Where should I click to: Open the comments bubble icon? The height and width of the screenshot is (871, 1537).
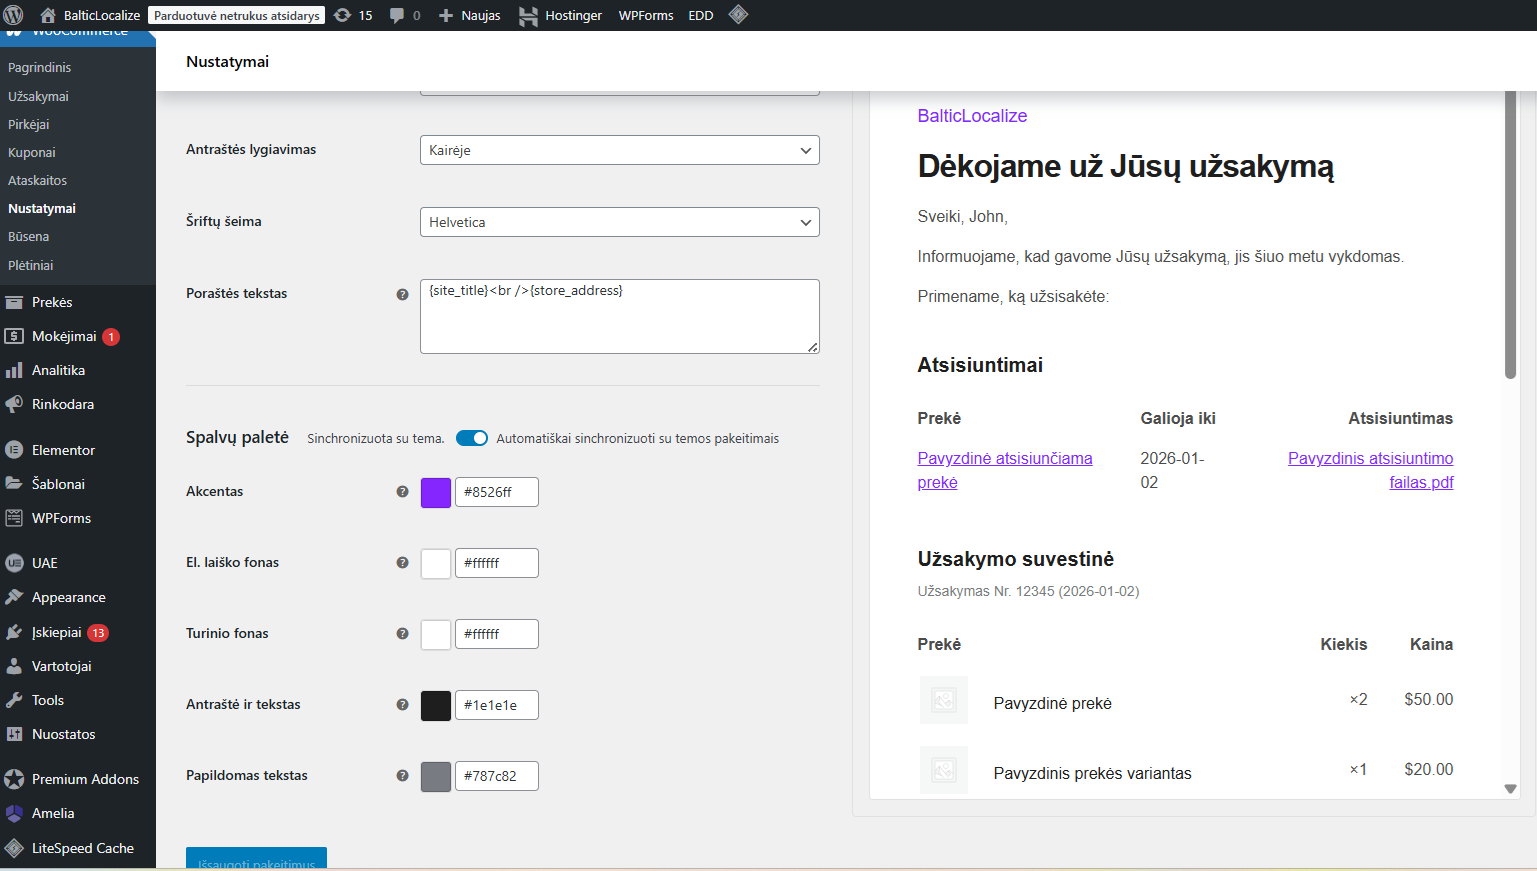click(x=397, y=15)
